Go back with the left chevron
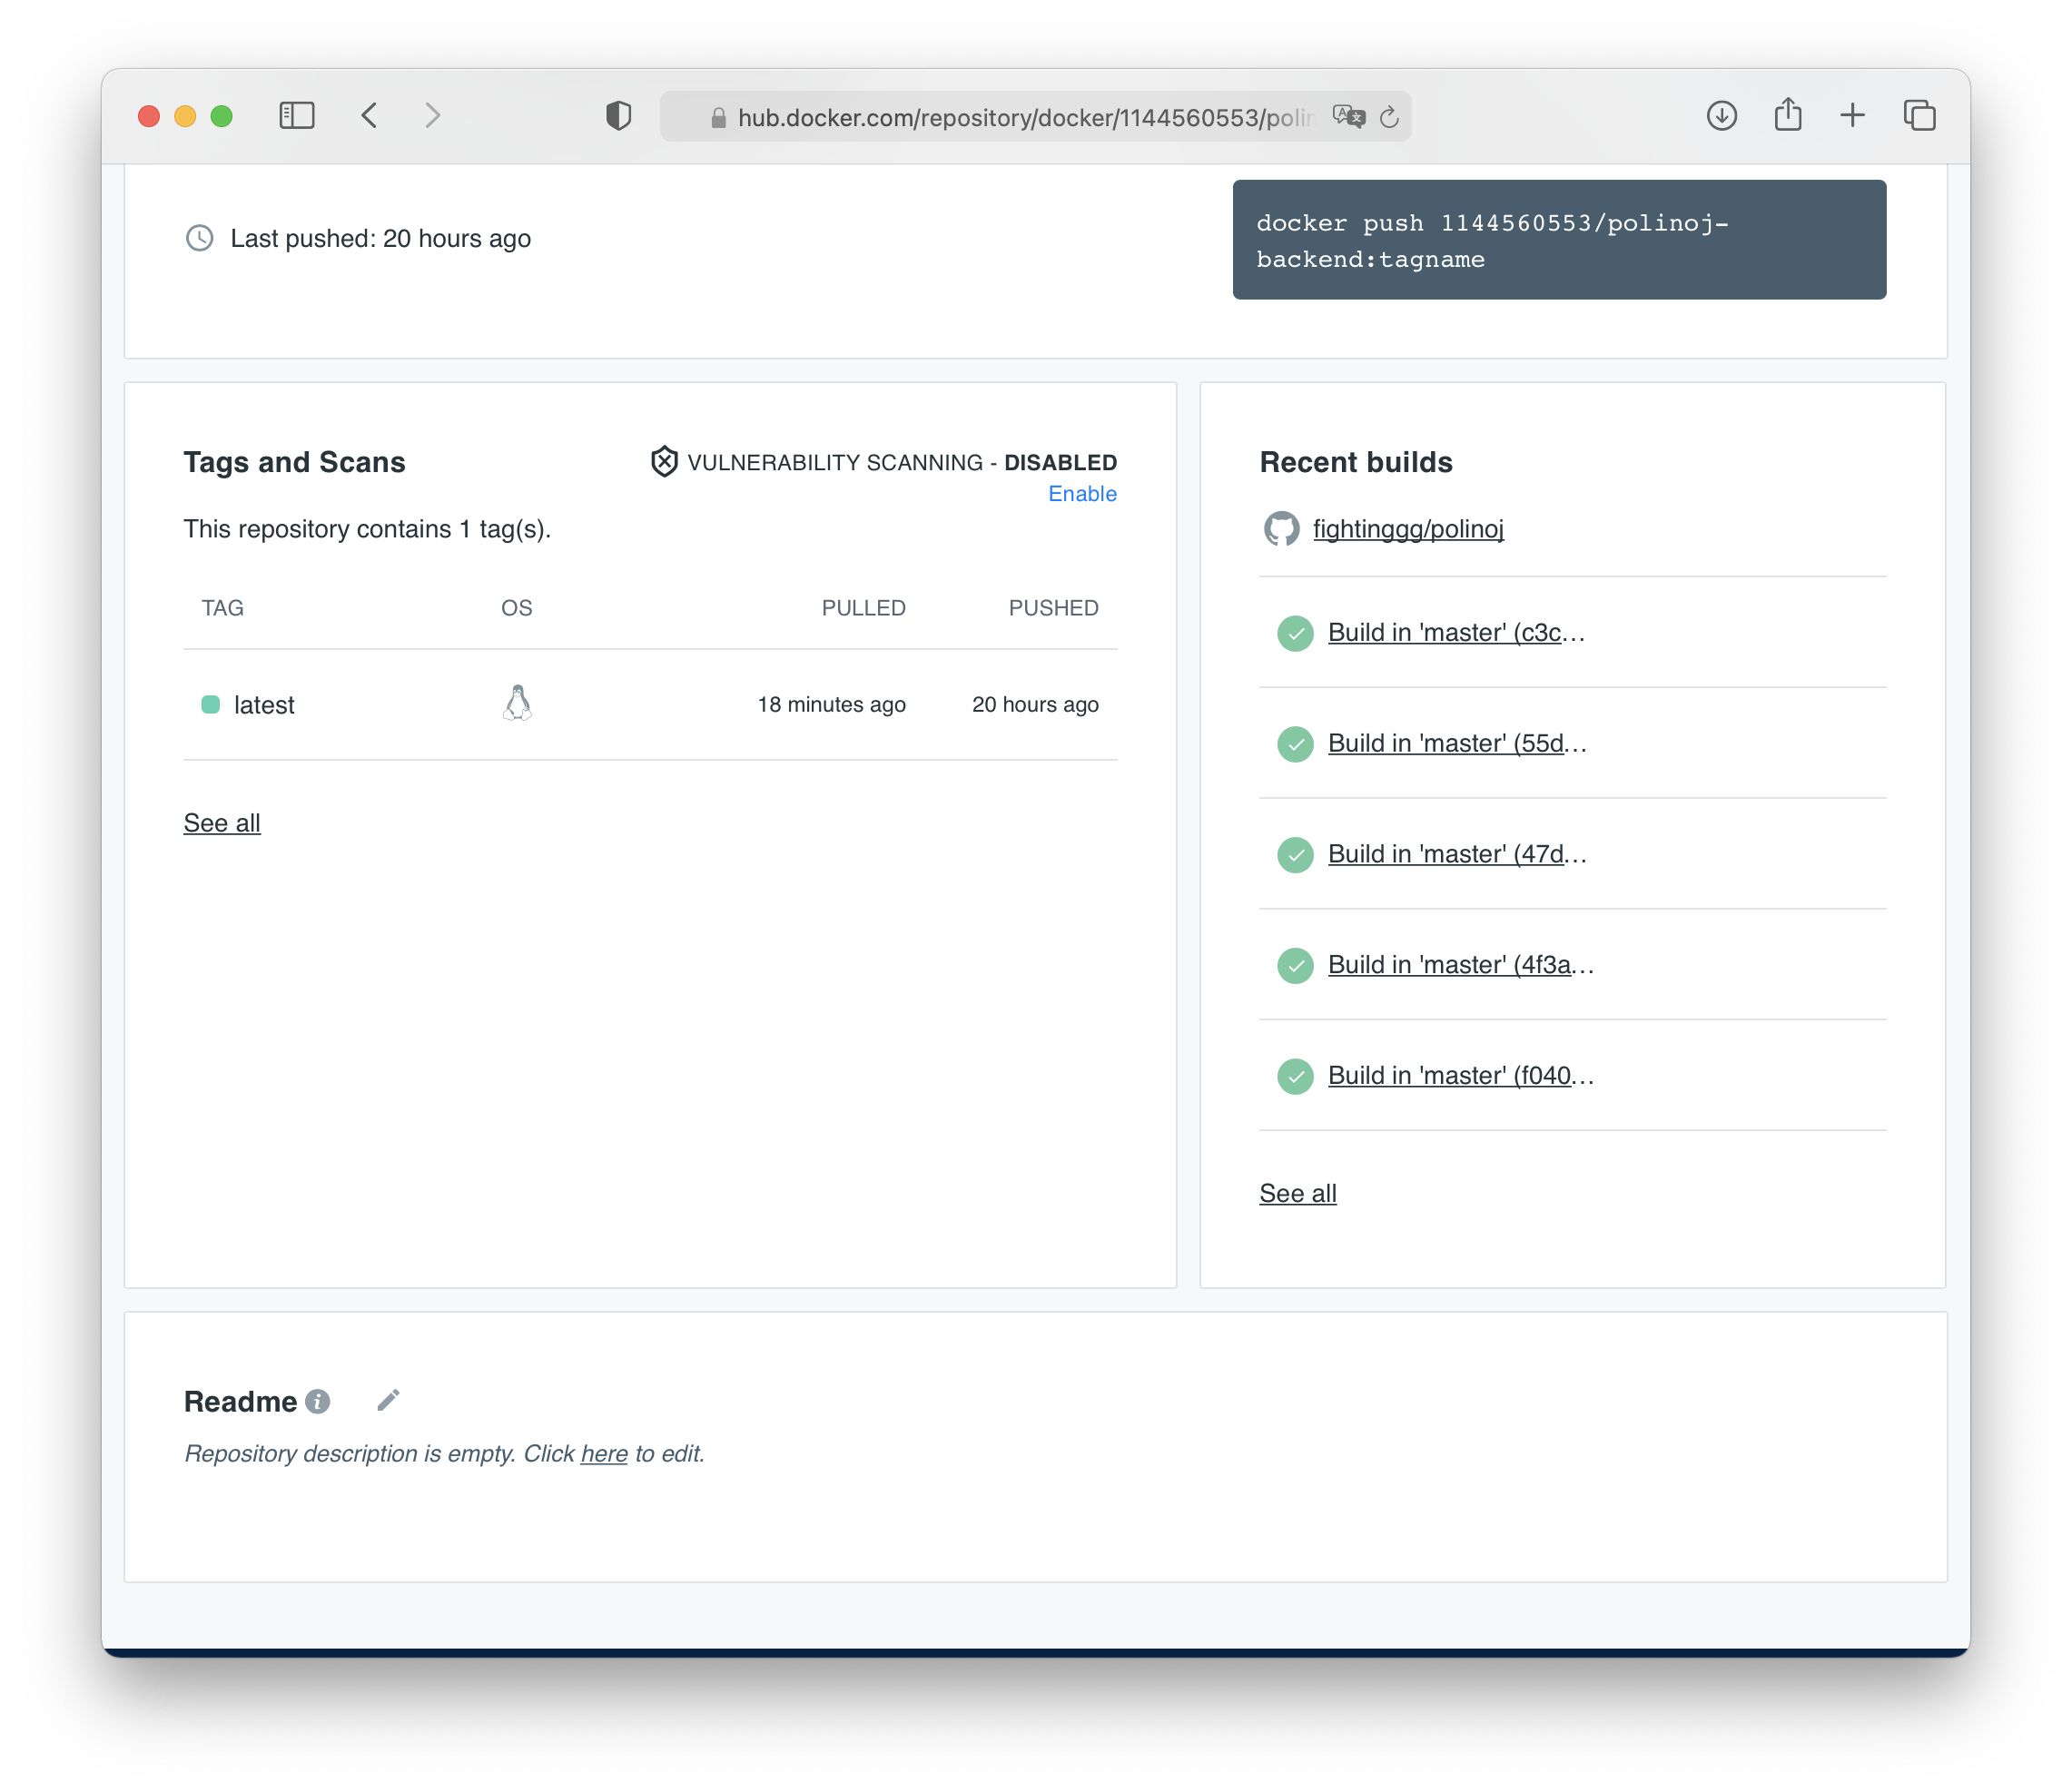 (x=369, y=116)
